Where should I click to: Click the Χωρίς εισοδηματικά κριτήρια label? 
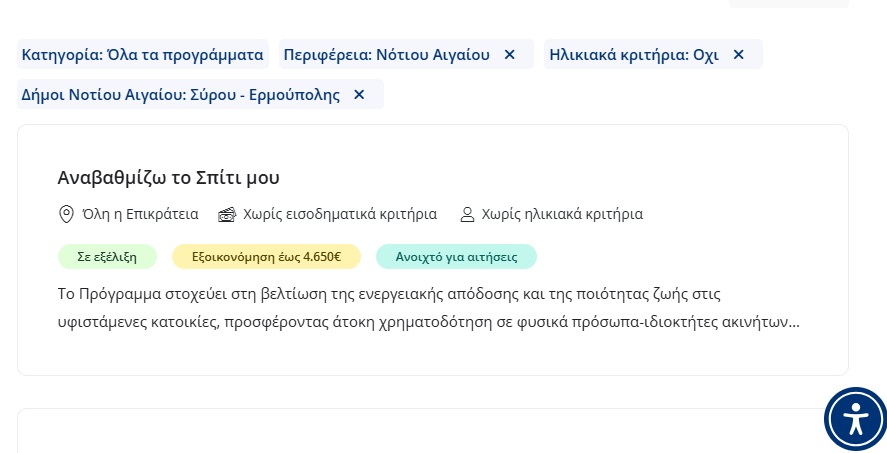click(340, 214)
